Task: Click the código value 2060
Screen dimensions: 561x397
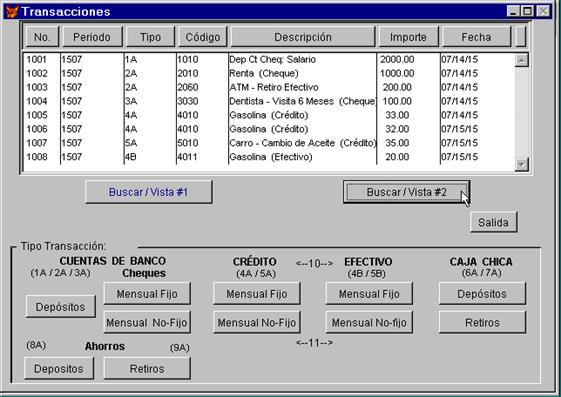Action: pos(188,87)
